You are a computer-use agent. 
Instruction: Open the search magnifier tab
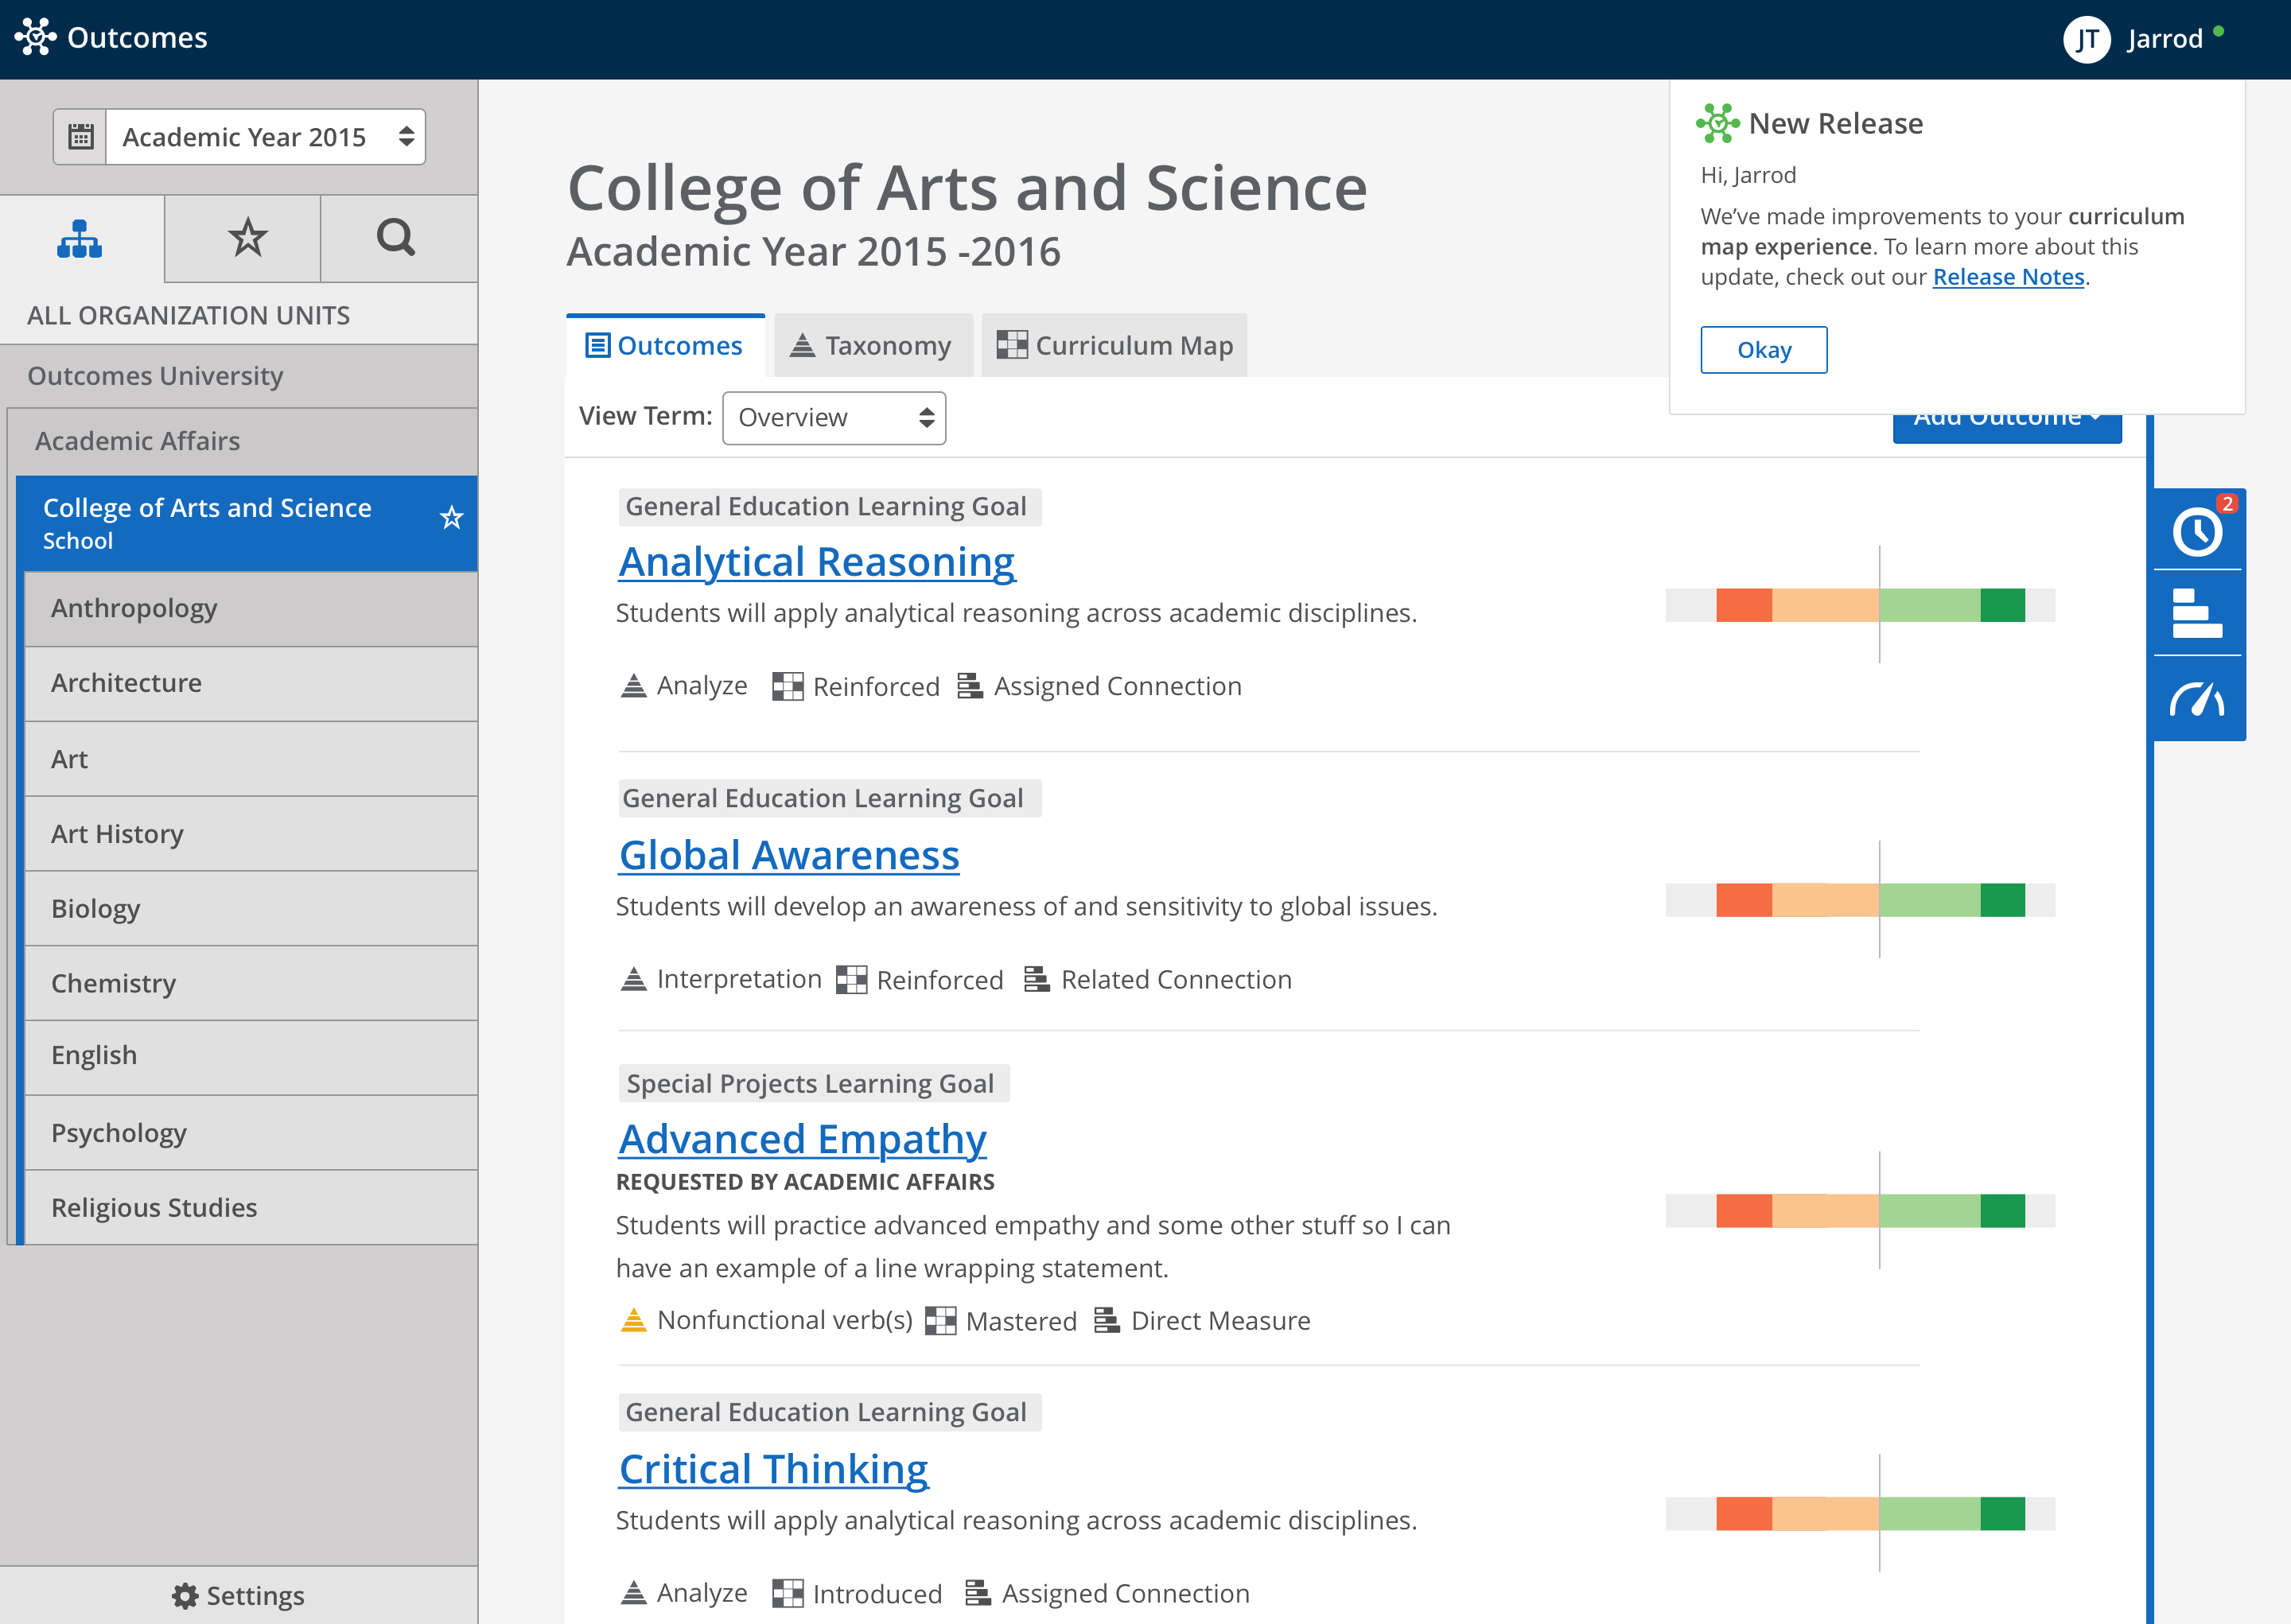[396, 238]
